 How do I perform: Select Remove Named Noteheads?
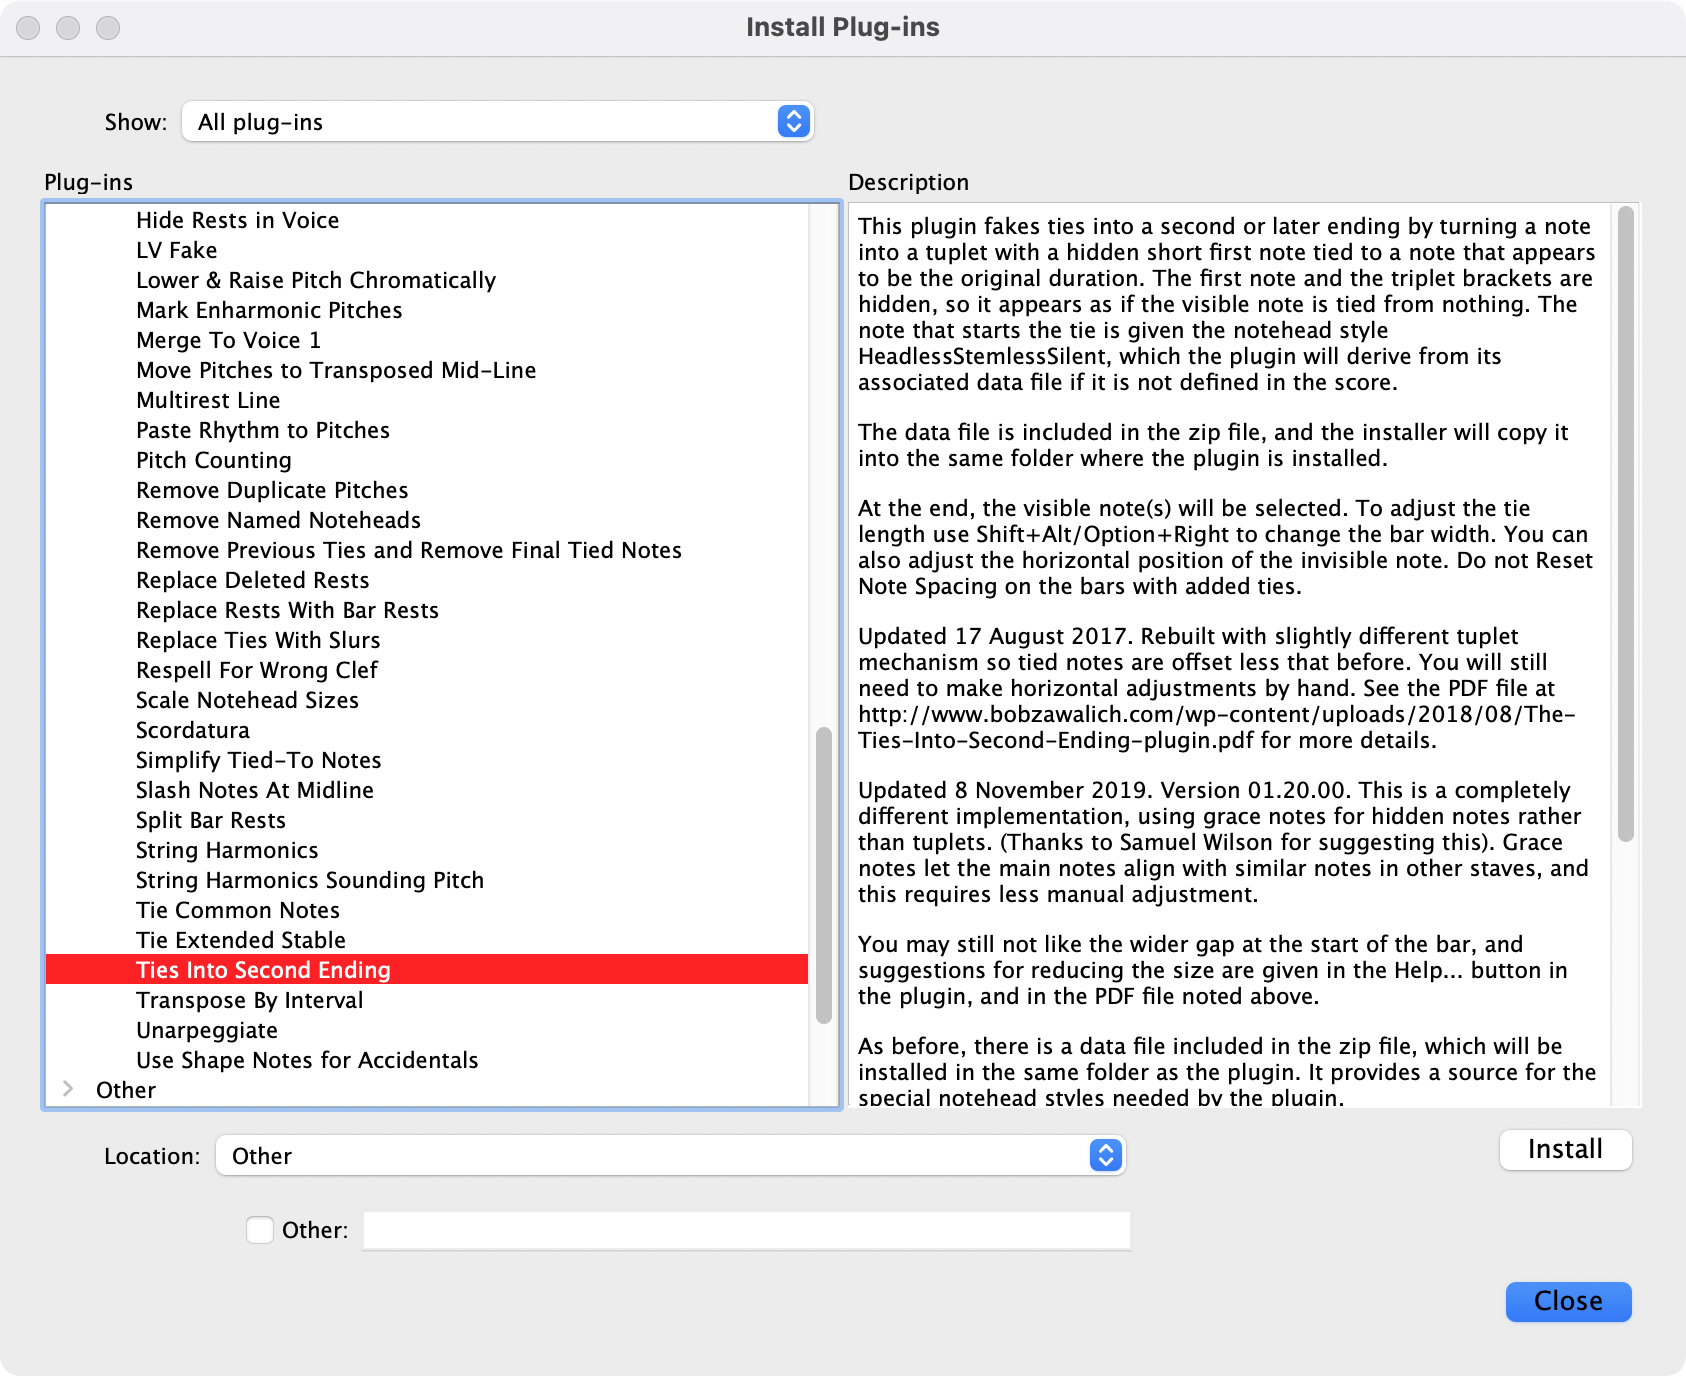point(278,520)
